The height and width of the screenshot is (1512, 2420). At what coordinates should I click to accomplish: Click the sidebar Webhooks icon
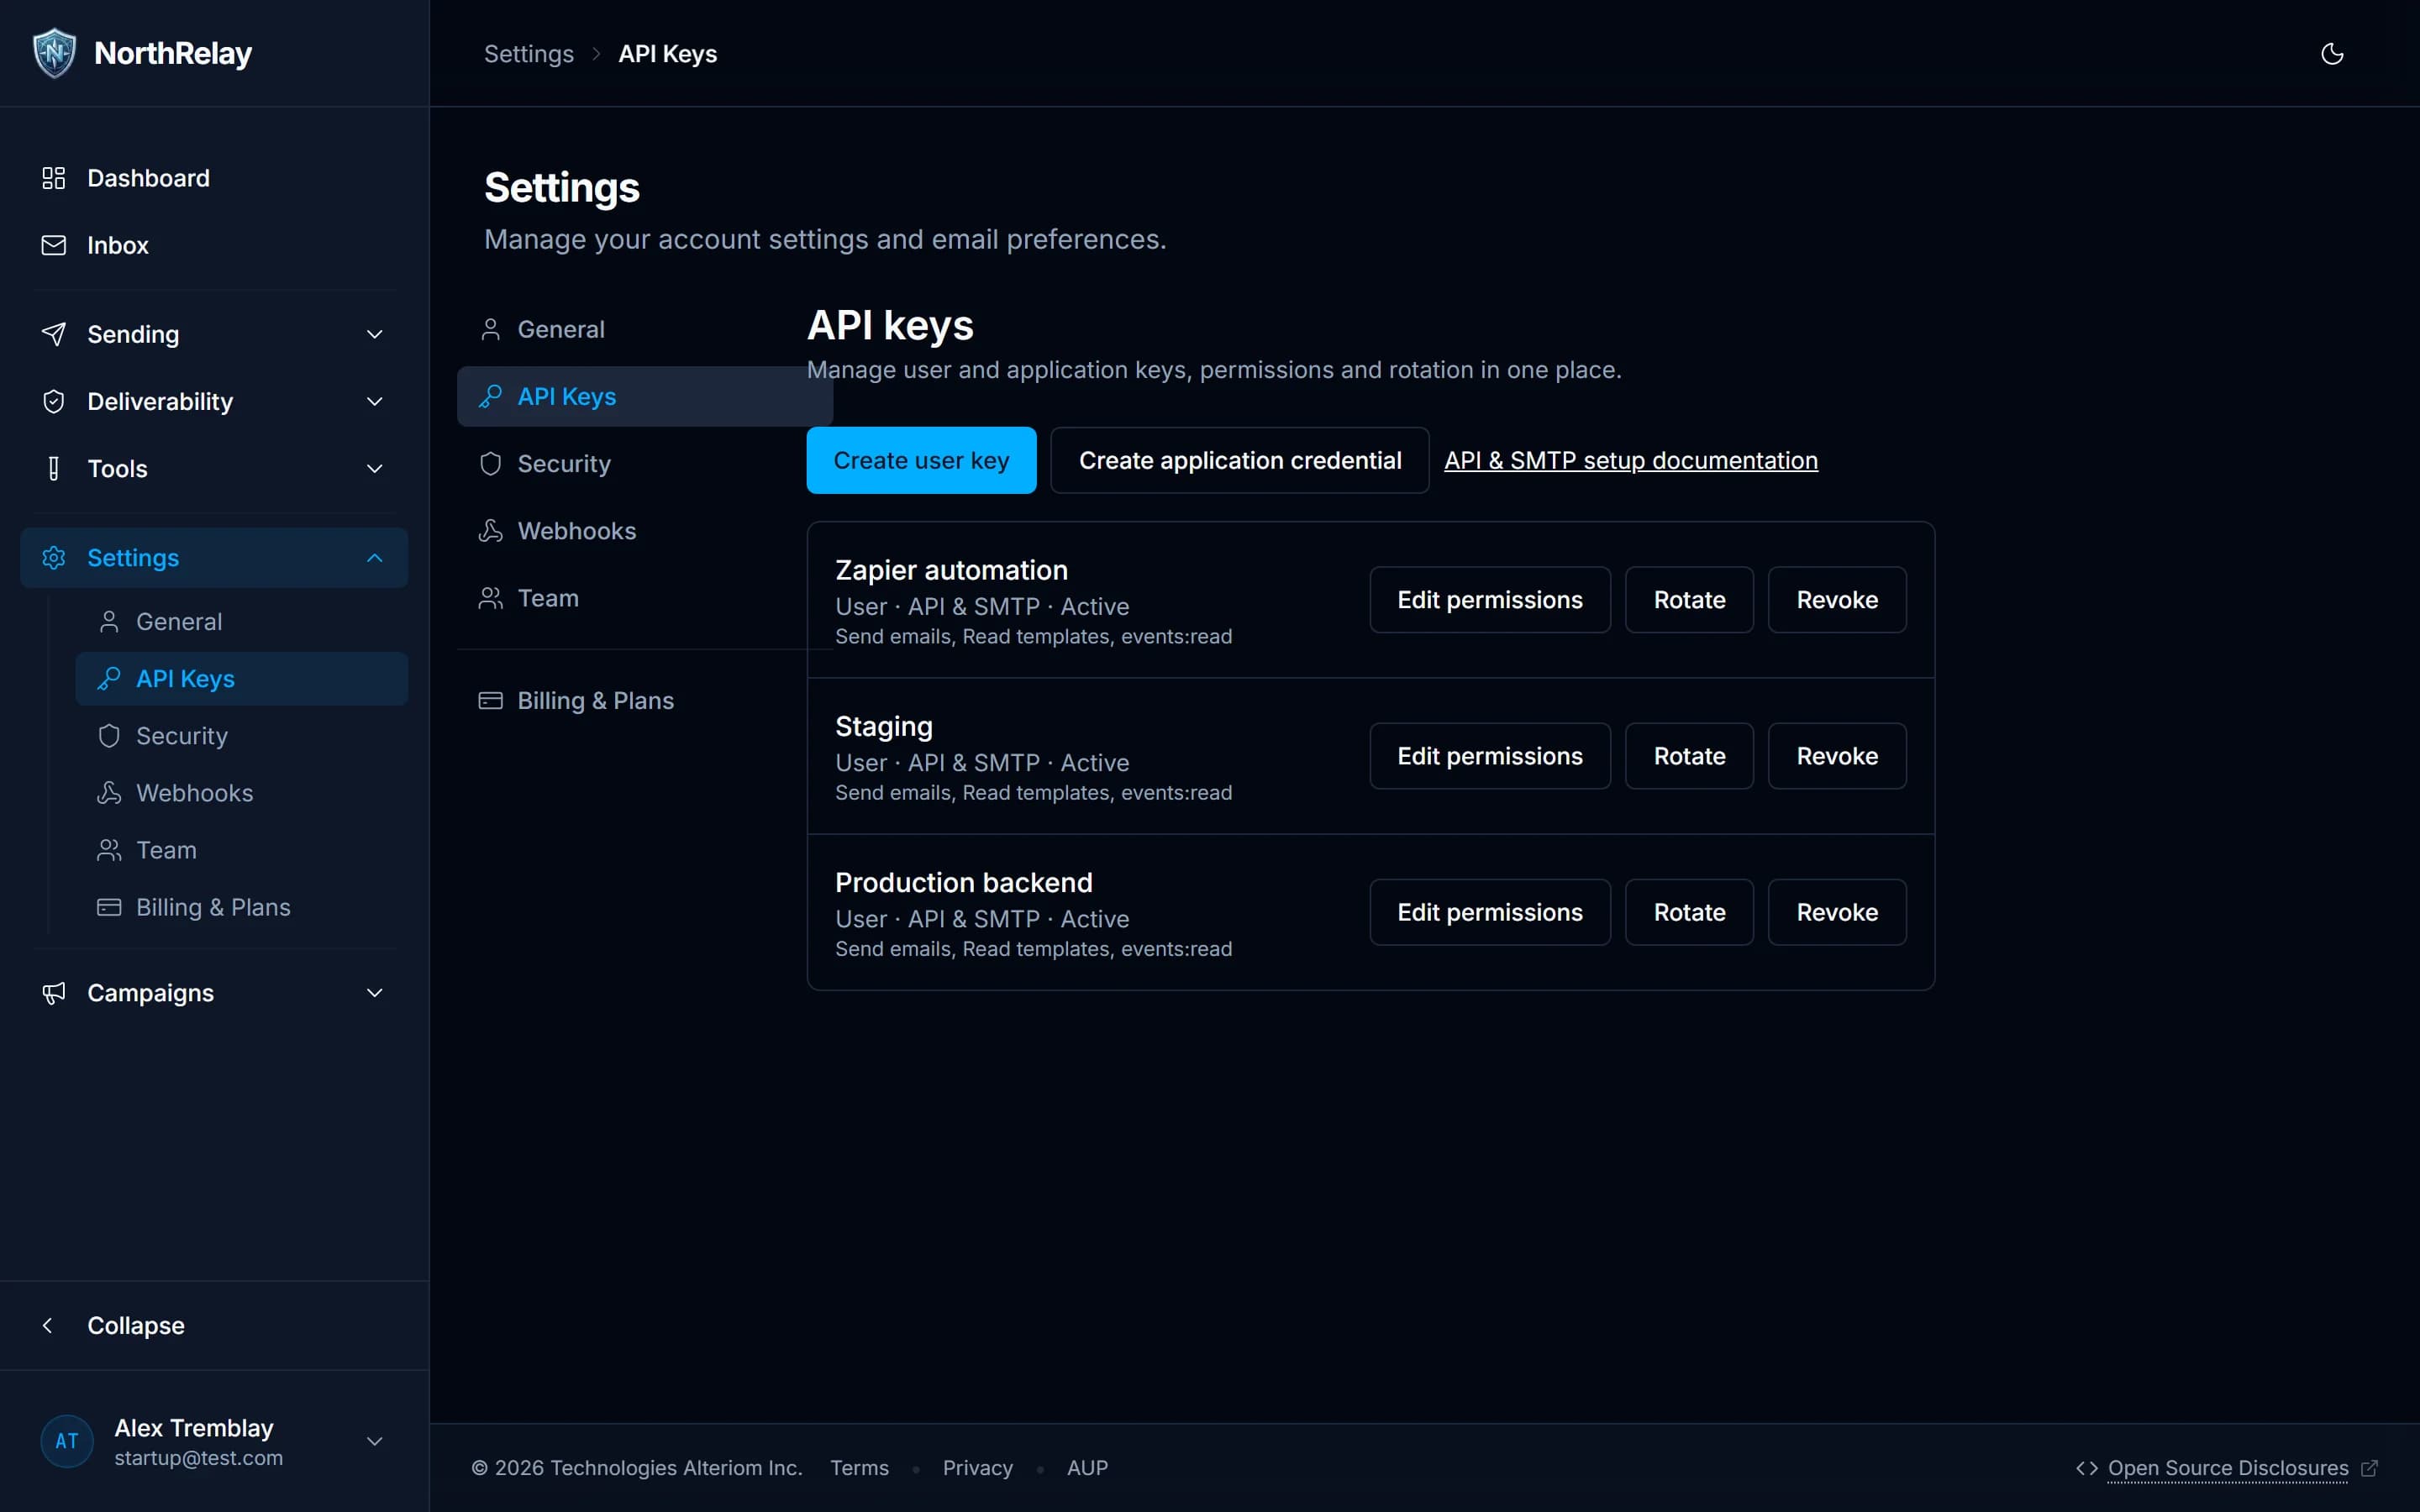click(x=109, y=793)
